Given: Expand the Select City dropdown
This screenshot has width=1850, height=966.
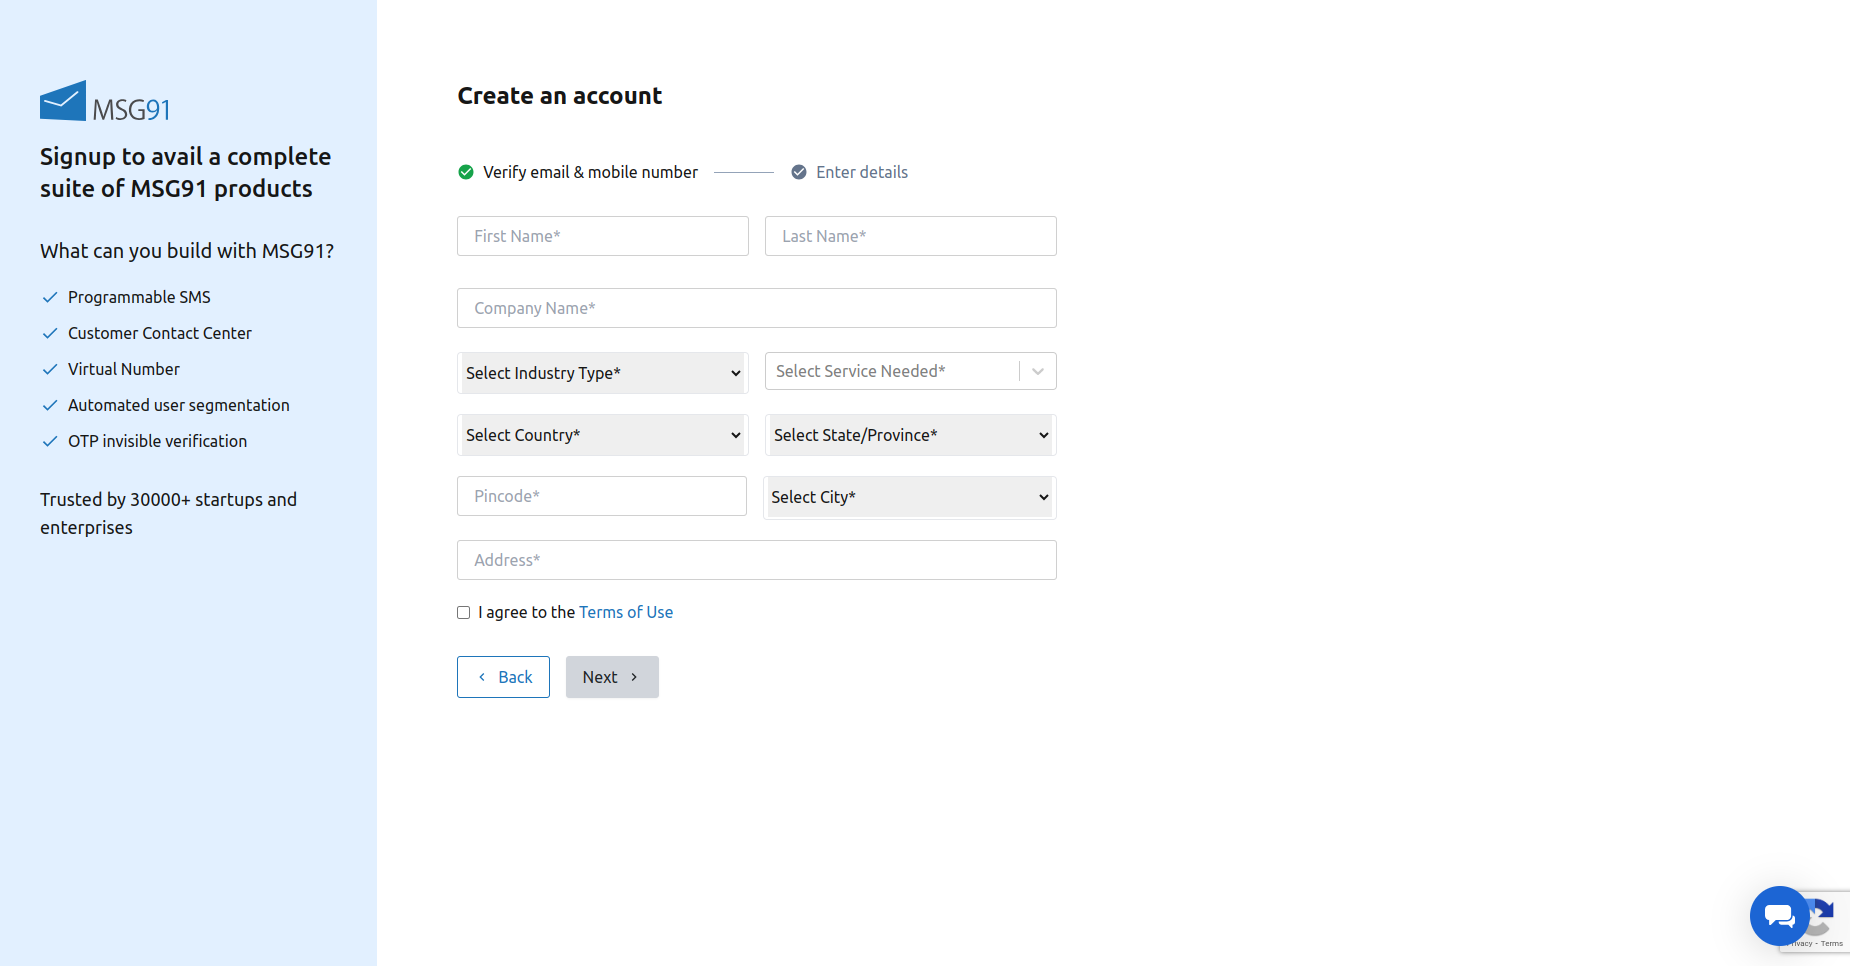Looking at the screenshot, I should point(910,497).
